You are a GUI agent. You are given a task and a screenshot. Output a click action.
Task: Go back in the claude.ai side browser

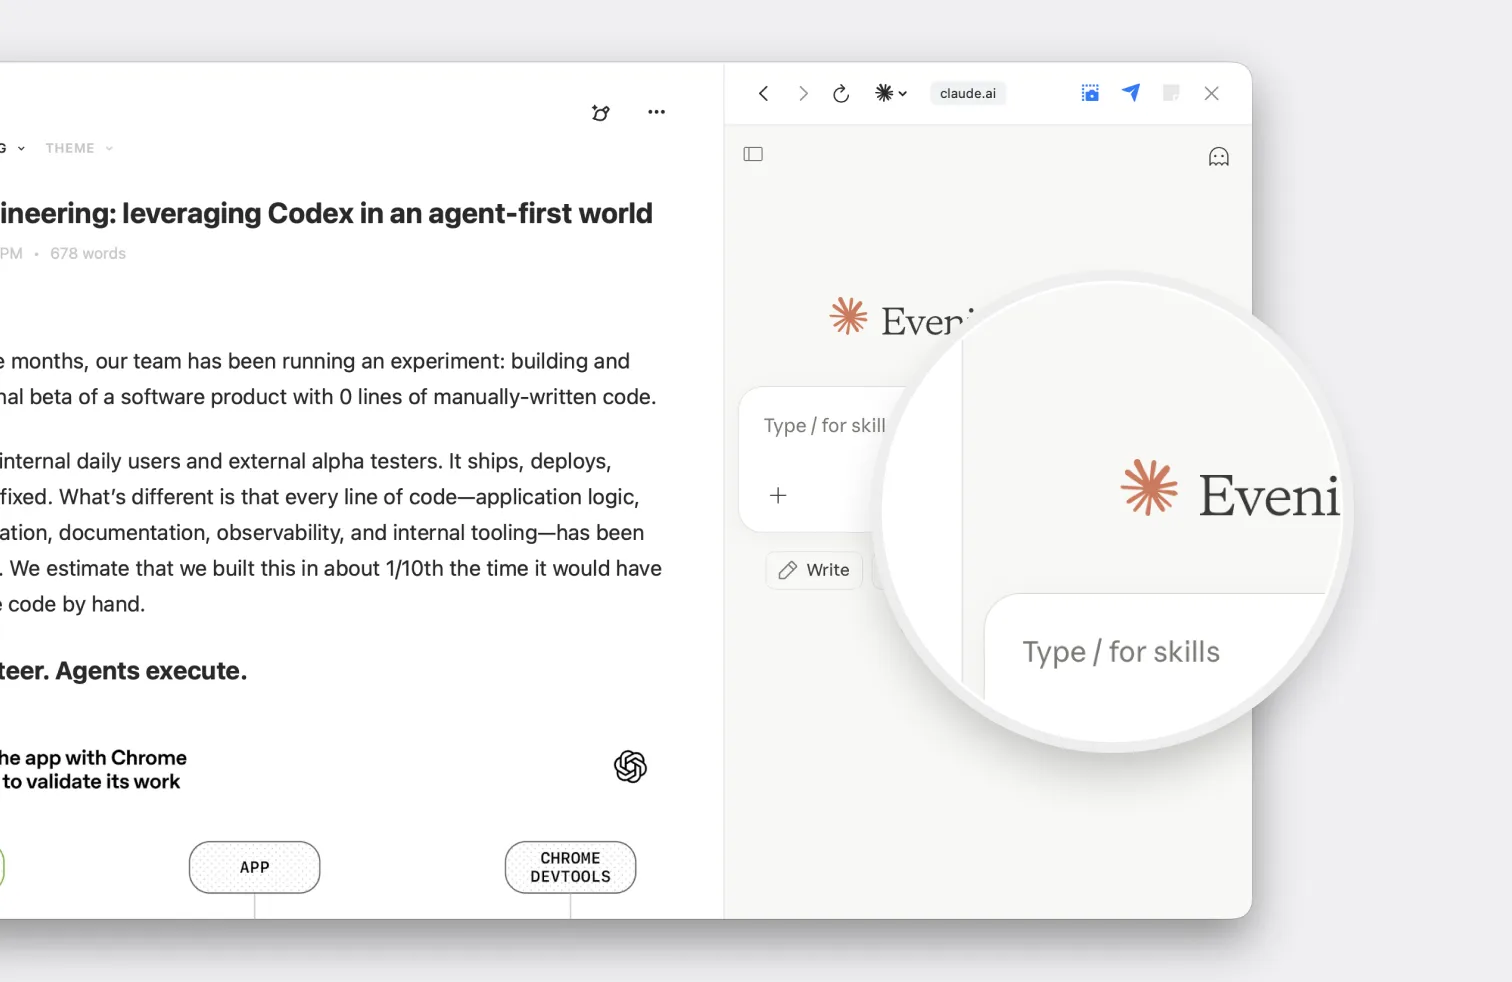point(763,93)
